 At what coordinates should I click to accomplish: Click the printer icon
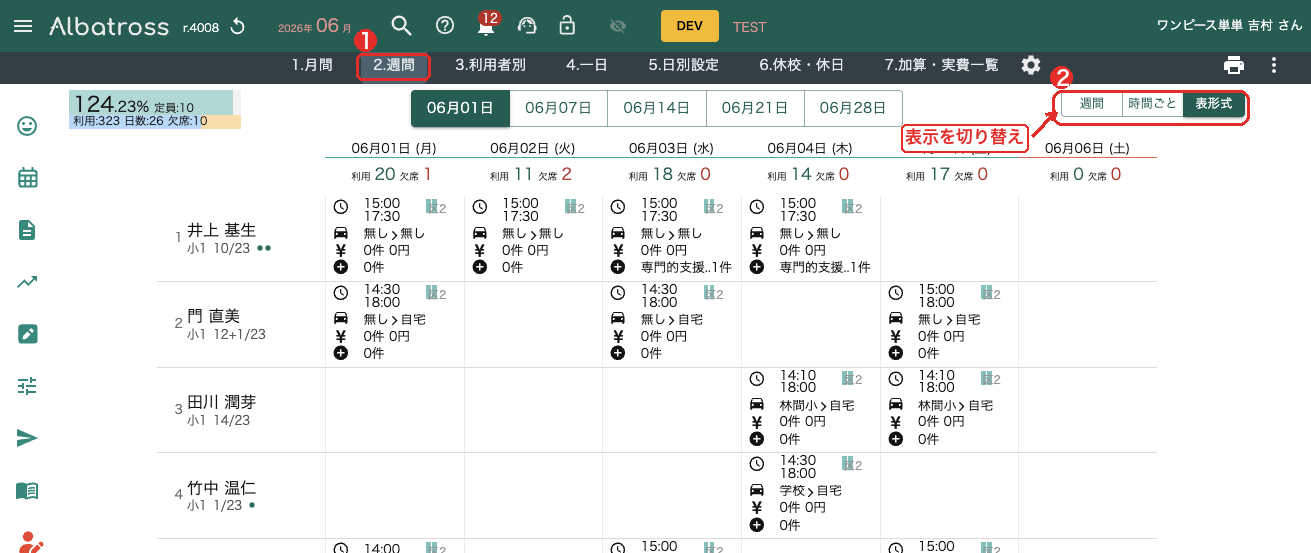pos(1234,65)
